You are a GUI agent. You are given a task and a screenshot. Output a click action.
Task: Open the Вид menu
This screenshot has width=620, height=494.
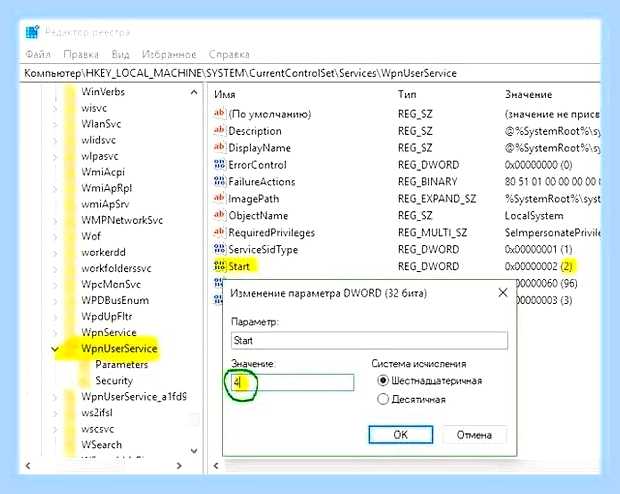pyautogui.click(x=121, y=54)
